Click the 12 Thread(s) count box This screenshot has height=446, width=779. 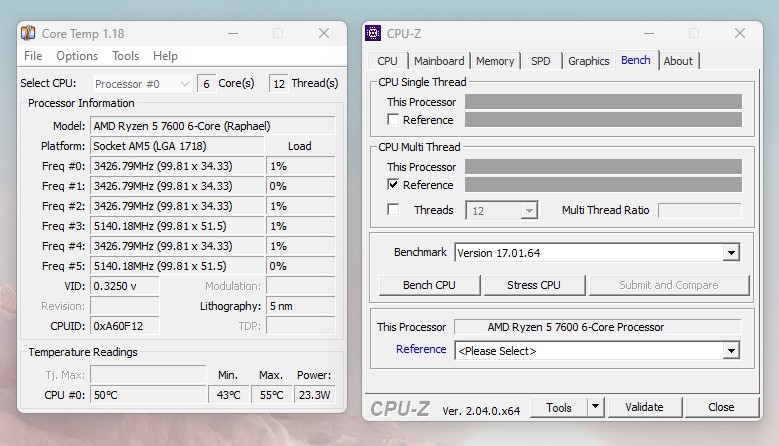(x=279, y=83)
